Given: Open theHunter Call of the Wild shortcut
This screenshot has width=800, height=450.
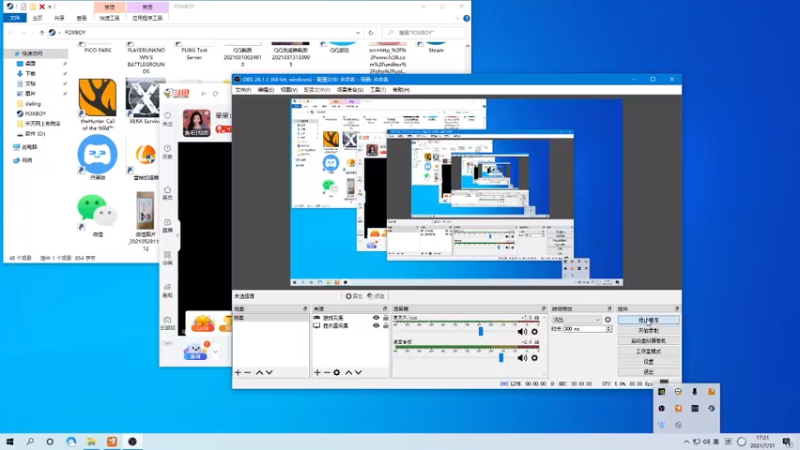Looking at the screenshot, I should tap(97, 105).
